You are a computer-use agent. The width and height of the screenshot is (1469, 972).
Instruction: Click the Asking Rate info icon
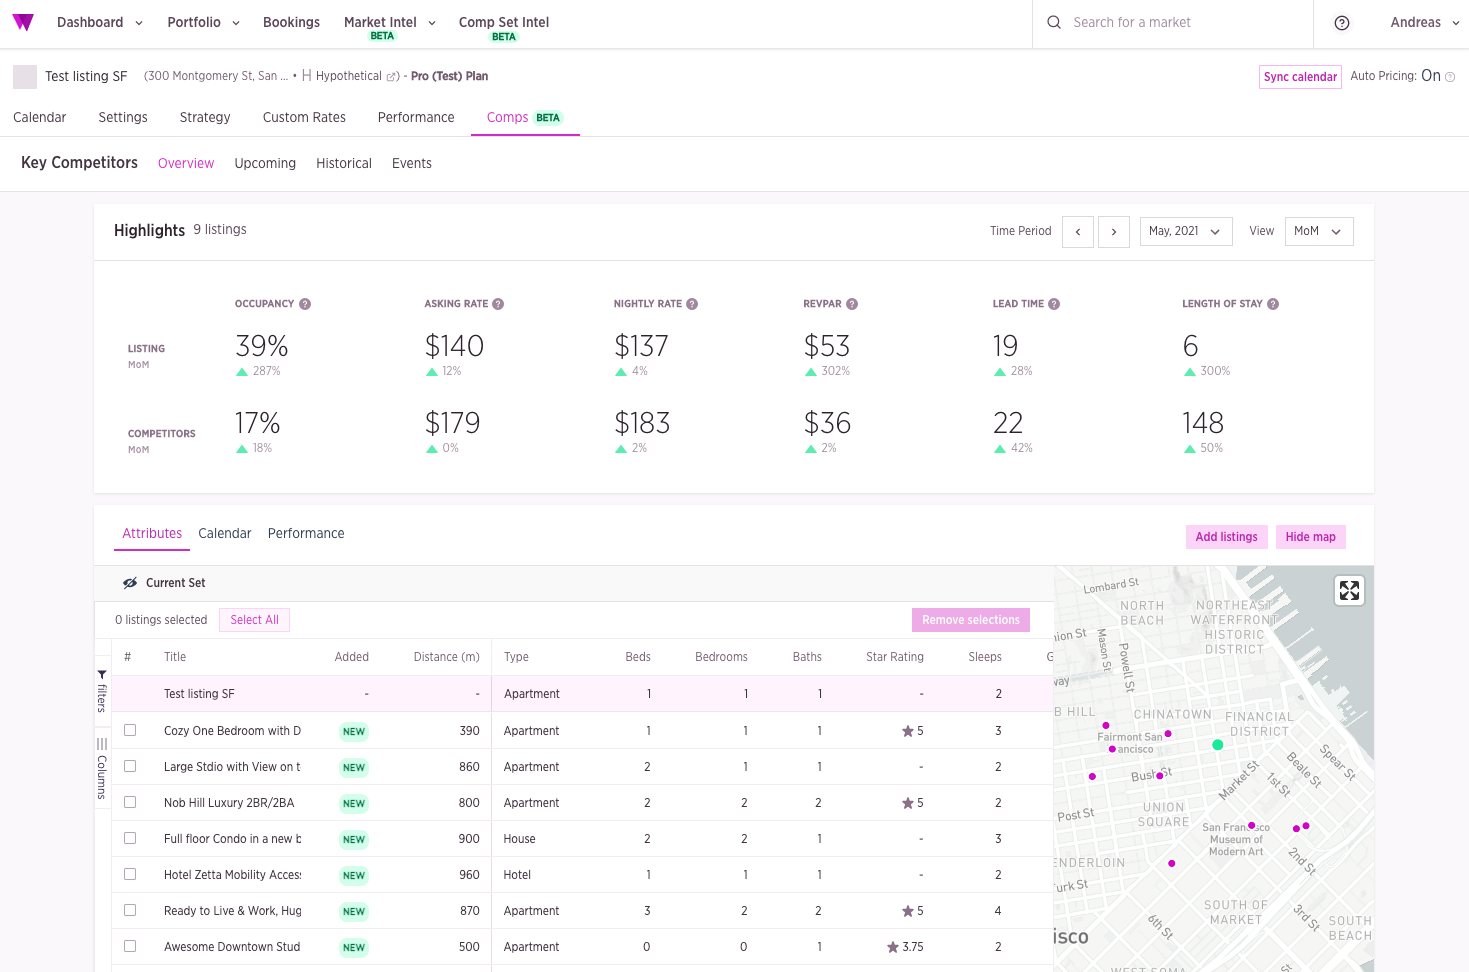coord(498,304)
